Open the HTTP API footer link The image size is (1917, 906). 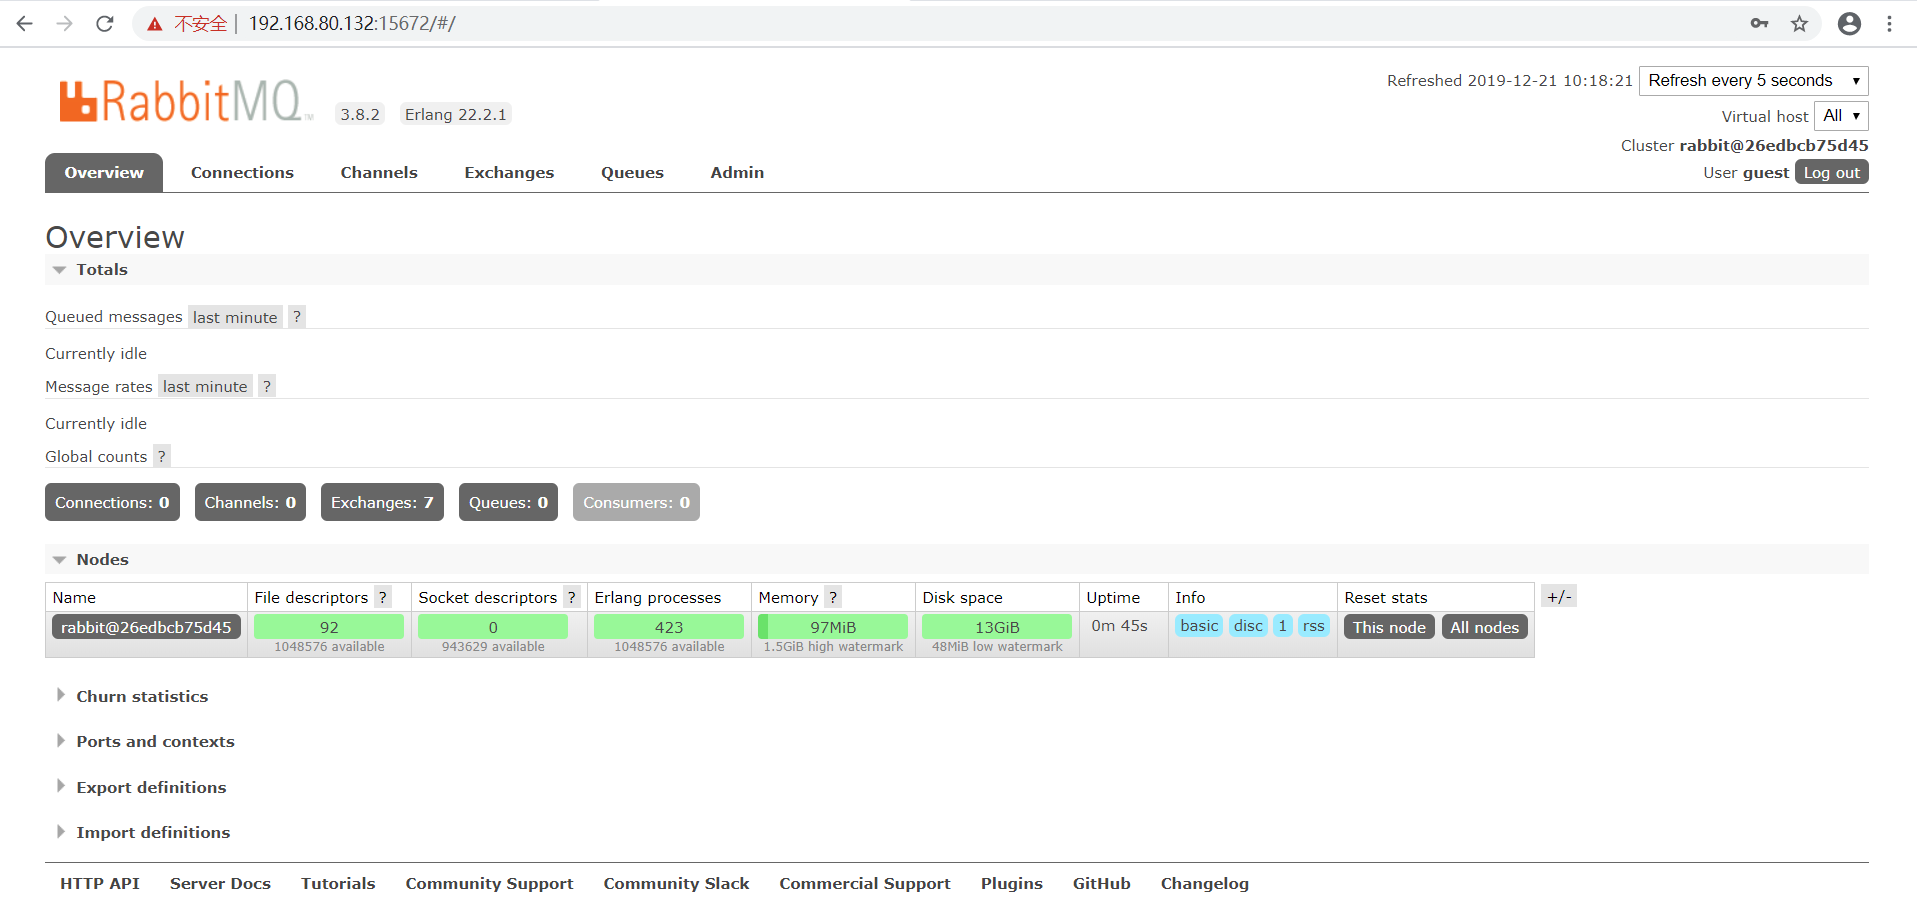[x=100, y=884]
